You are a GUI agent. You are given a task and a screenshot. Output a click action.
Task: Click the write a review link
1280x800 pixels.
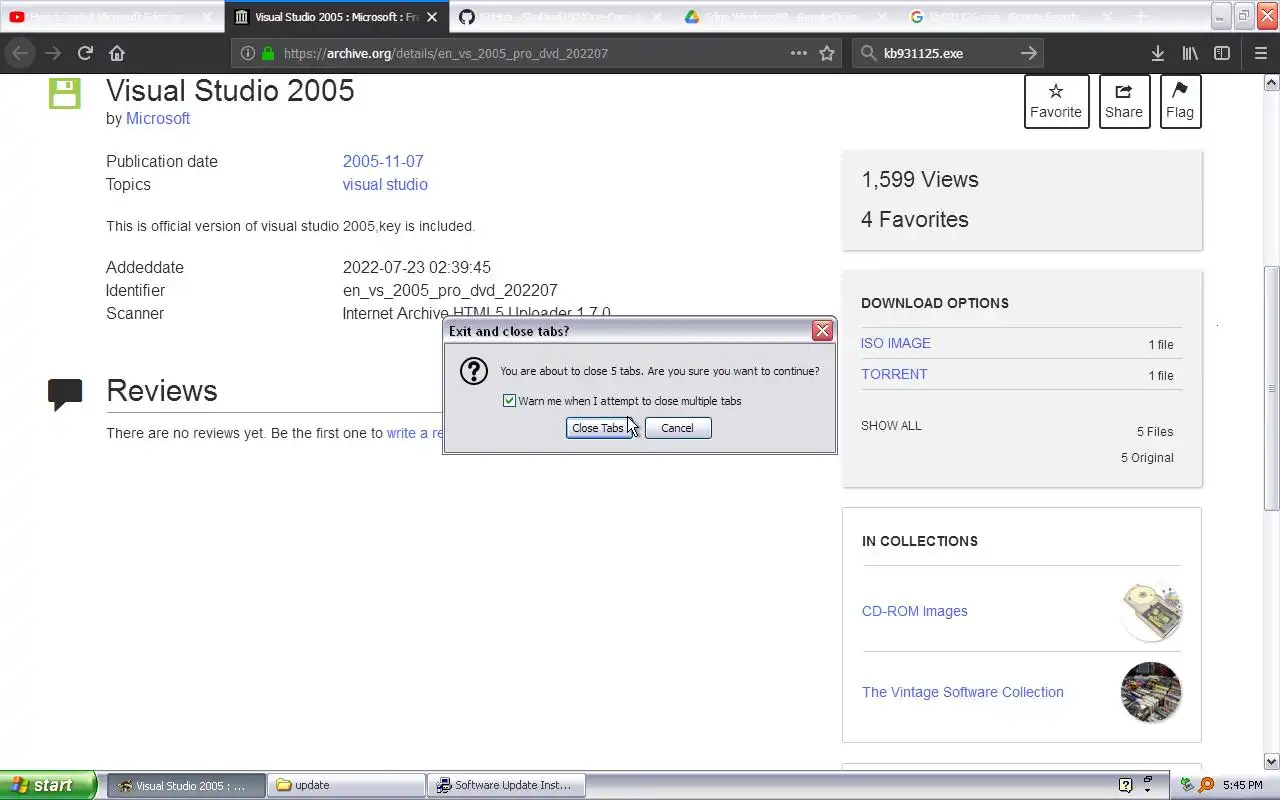coord(415,433)
